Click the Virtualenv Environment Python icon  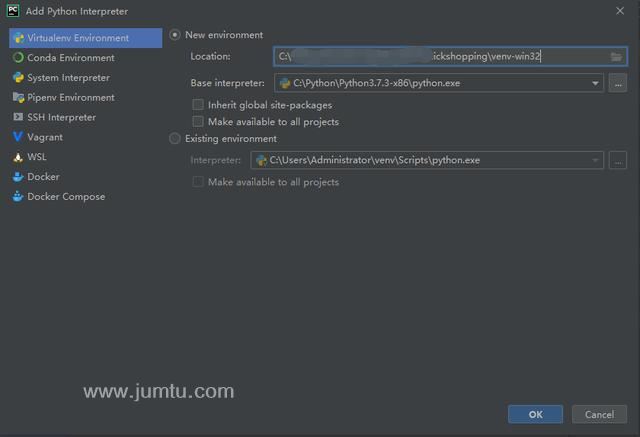(18, 38)
